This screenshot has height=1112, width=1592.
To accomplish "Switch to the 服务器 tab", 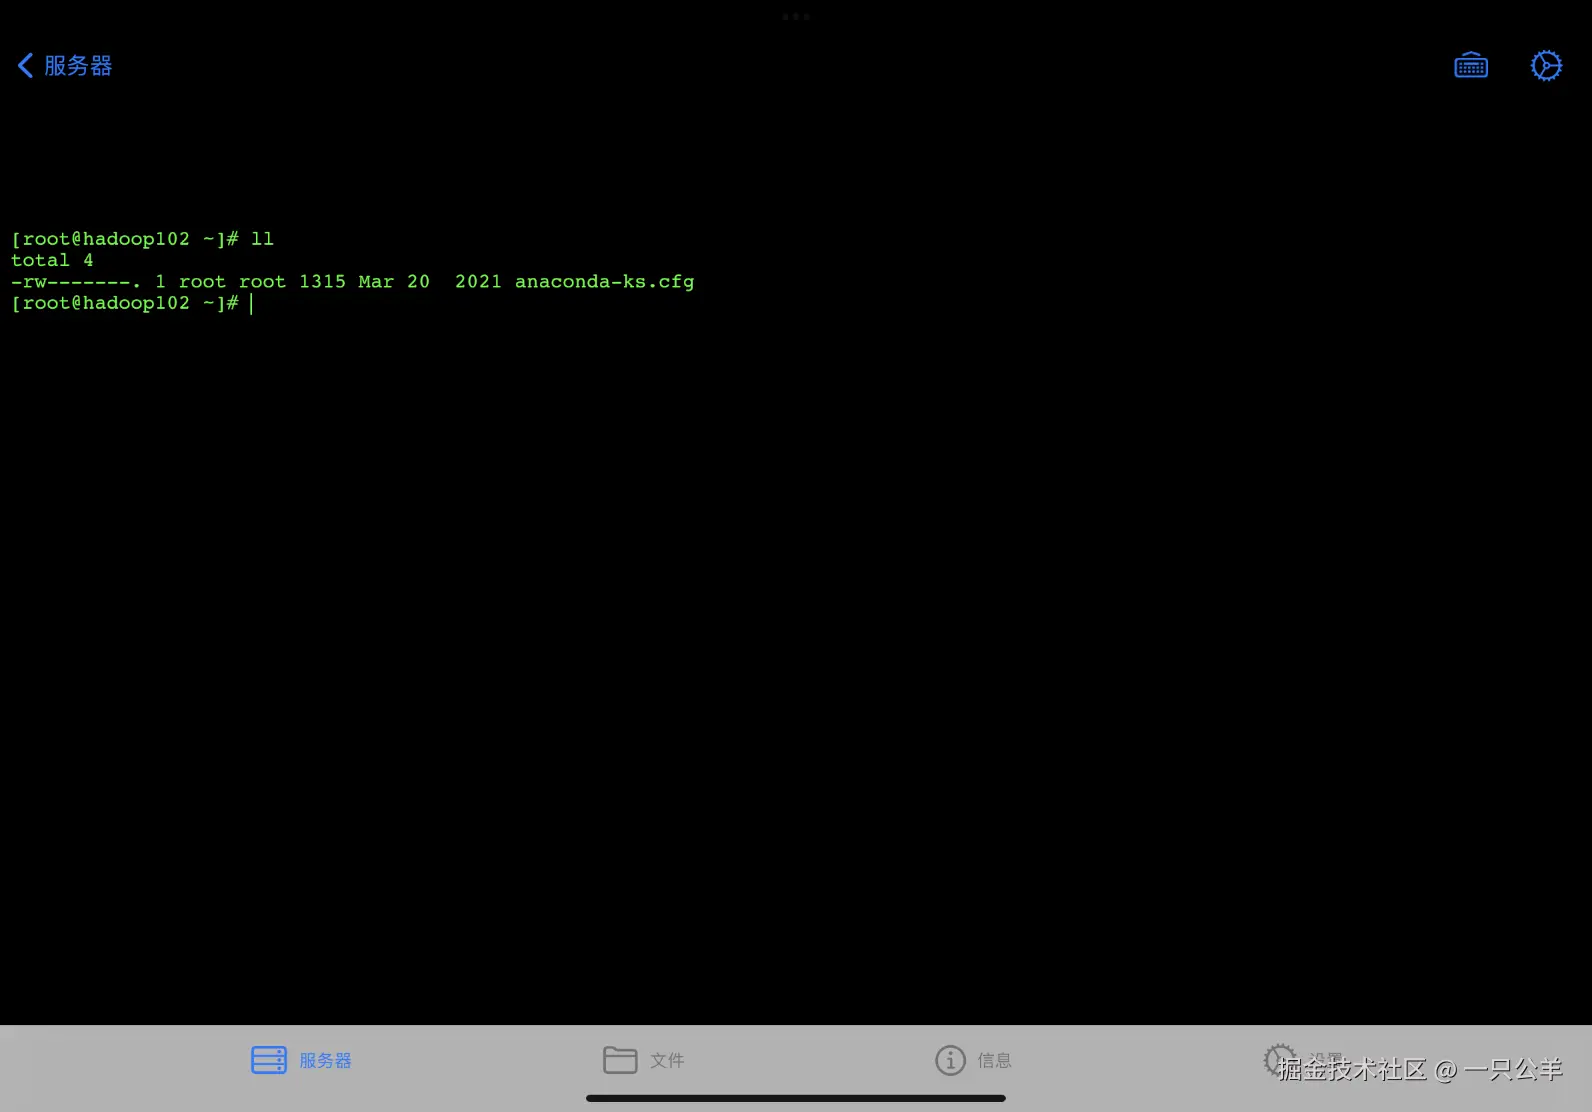I will [x=301, y=1060].
